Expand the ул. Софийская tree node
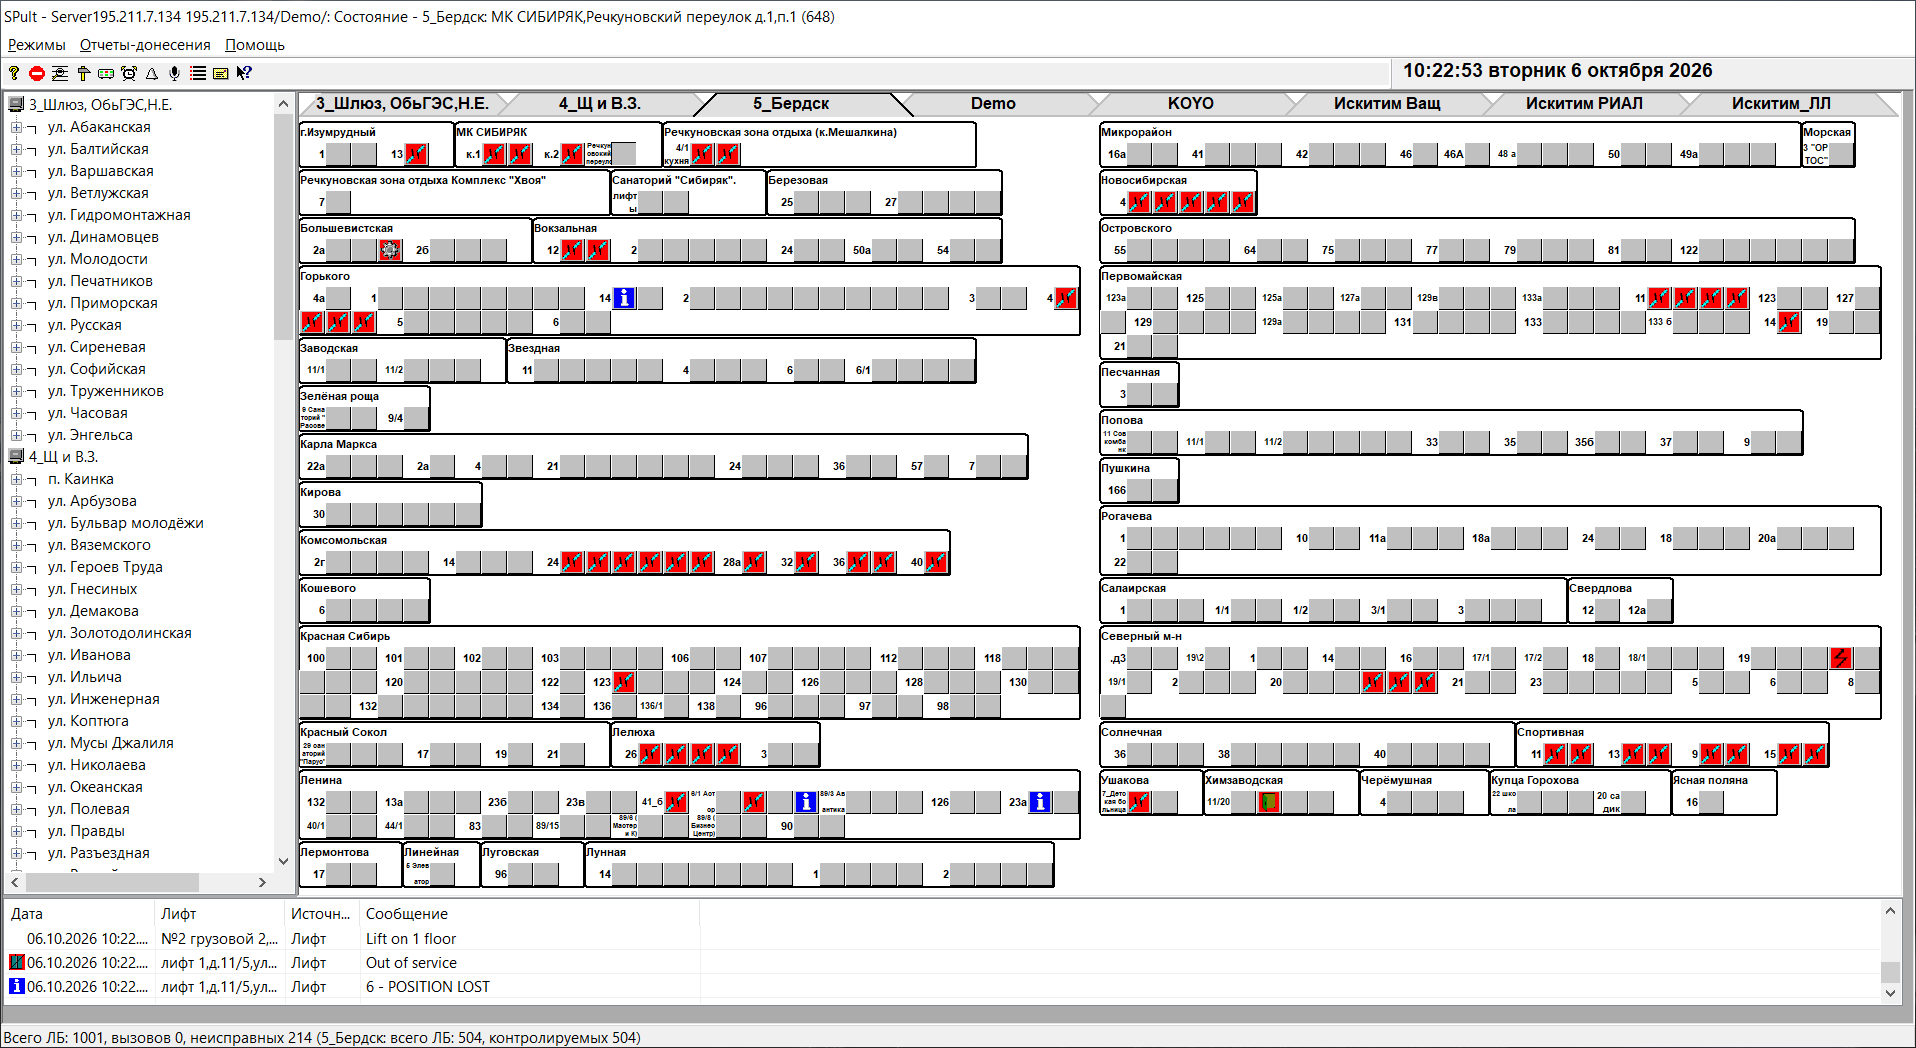Screen dimensions: 1916x1048 click(16, 369)
